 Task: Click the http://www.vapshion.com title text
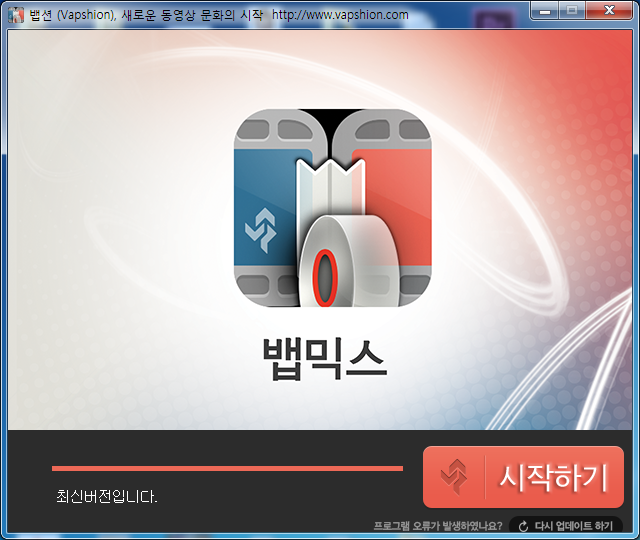(x=340, y=15)
